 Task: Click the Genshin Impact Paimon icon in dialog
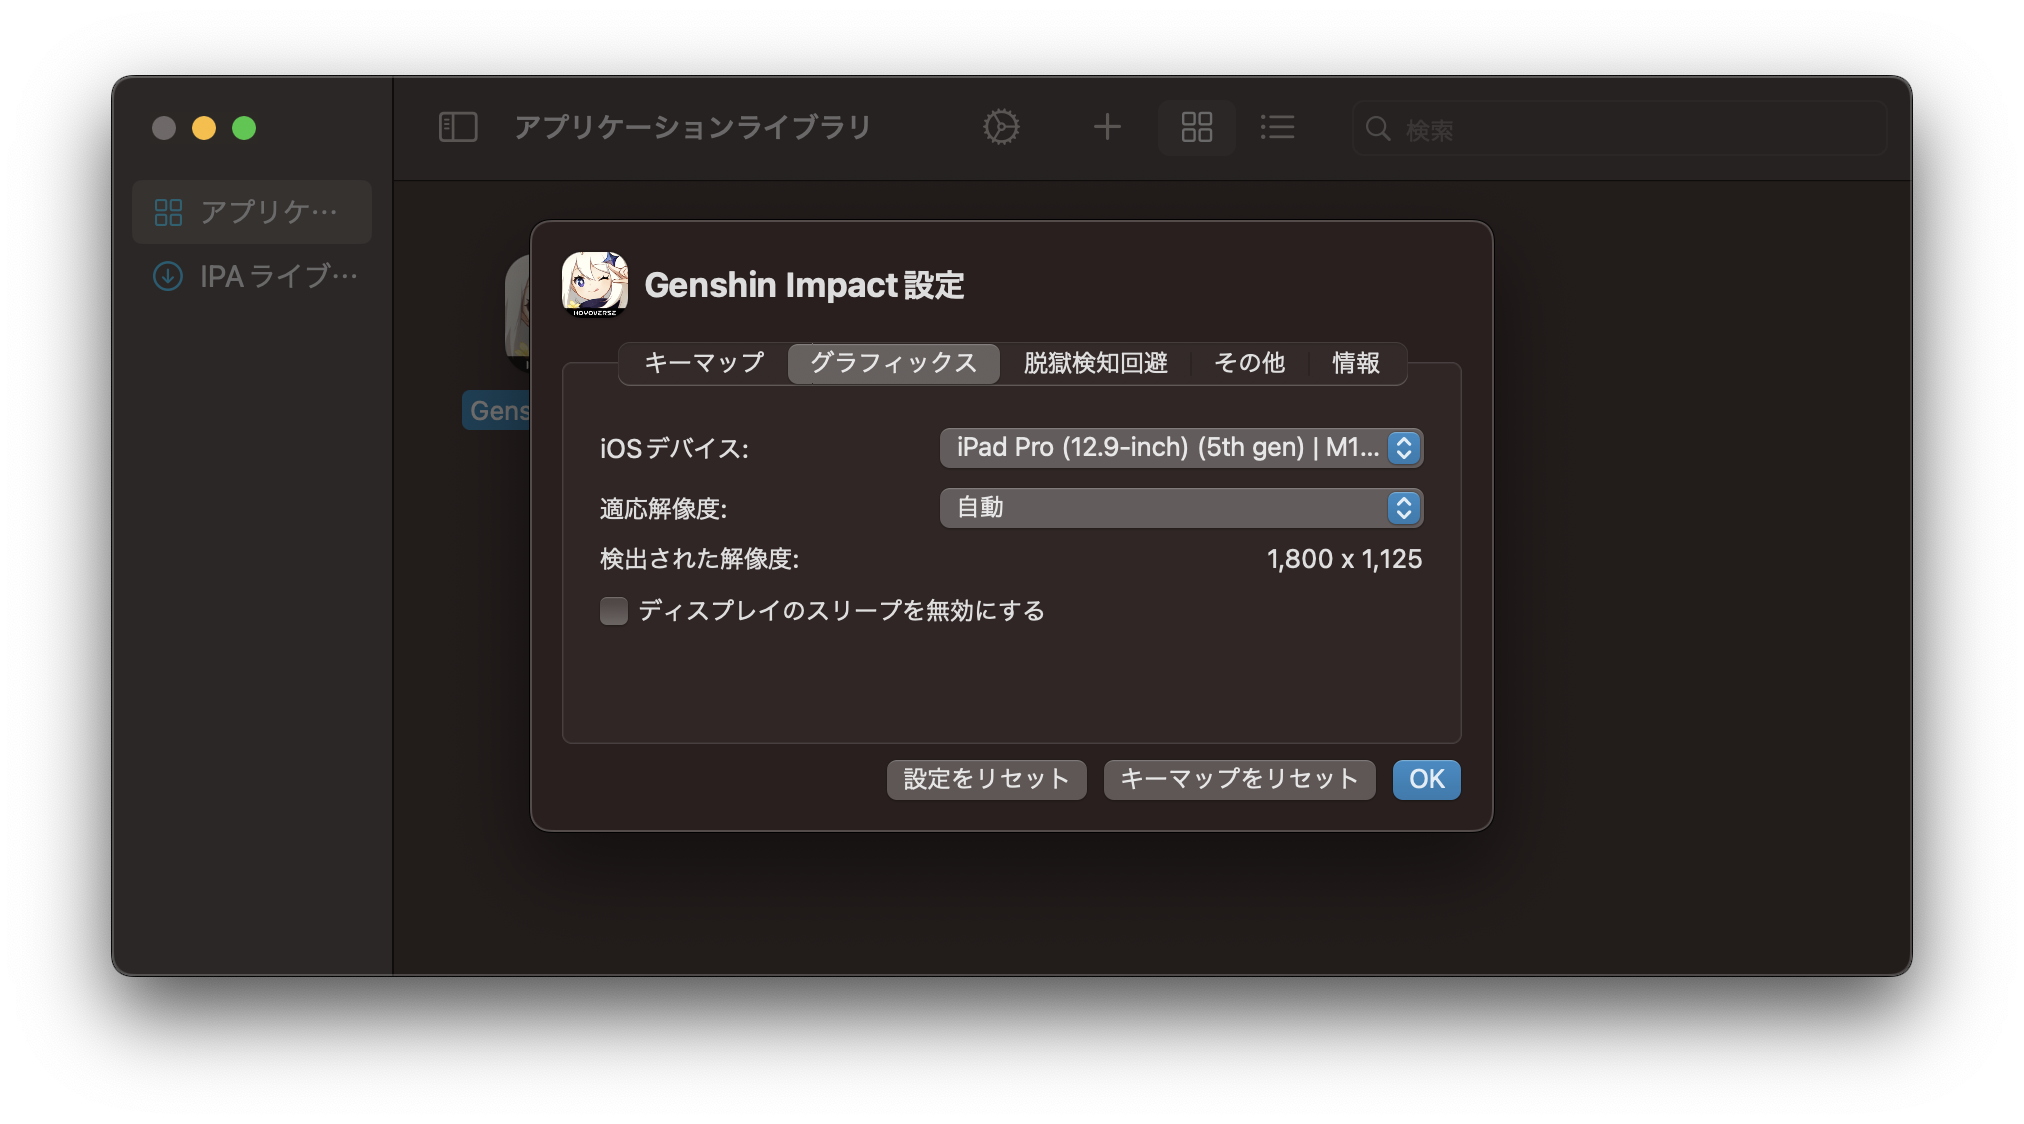595,285
